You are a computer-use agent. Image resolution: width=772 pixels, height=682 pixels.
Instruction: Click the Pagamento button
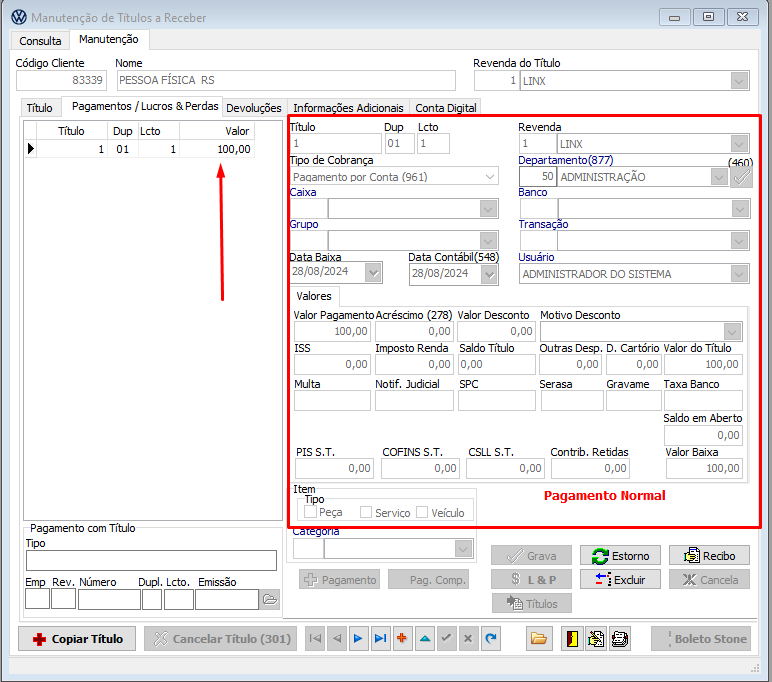[340, 580]
